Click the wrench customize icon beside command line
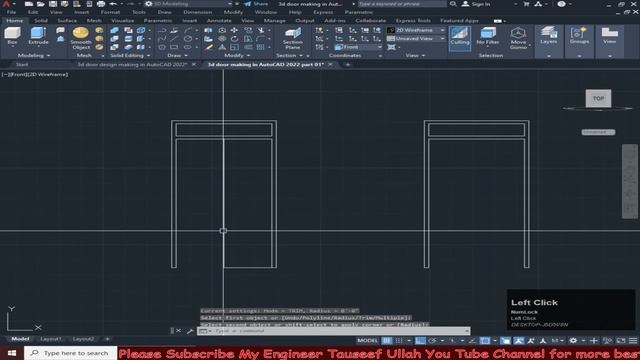This screenshot has width=640, height=360. (190, 331)
